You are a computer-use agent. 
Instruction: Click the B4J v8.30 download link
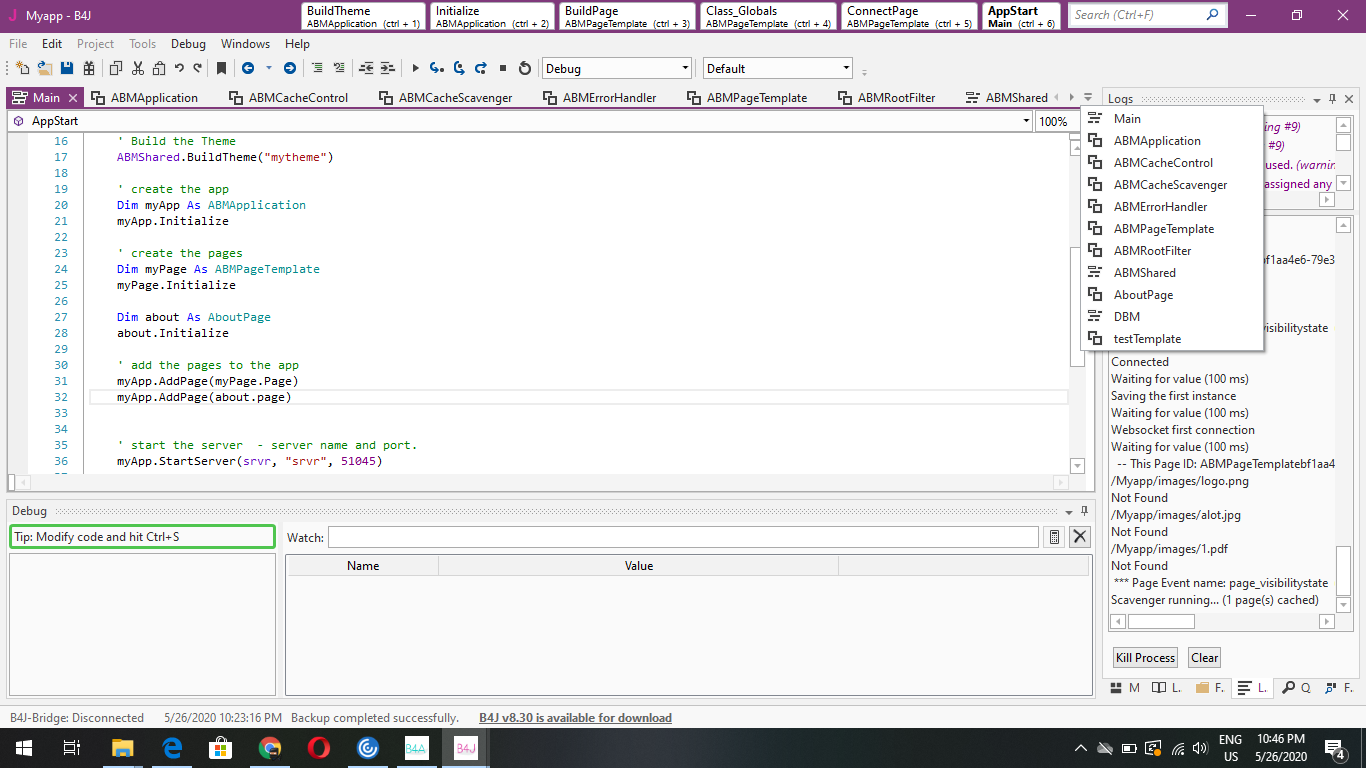575,718
